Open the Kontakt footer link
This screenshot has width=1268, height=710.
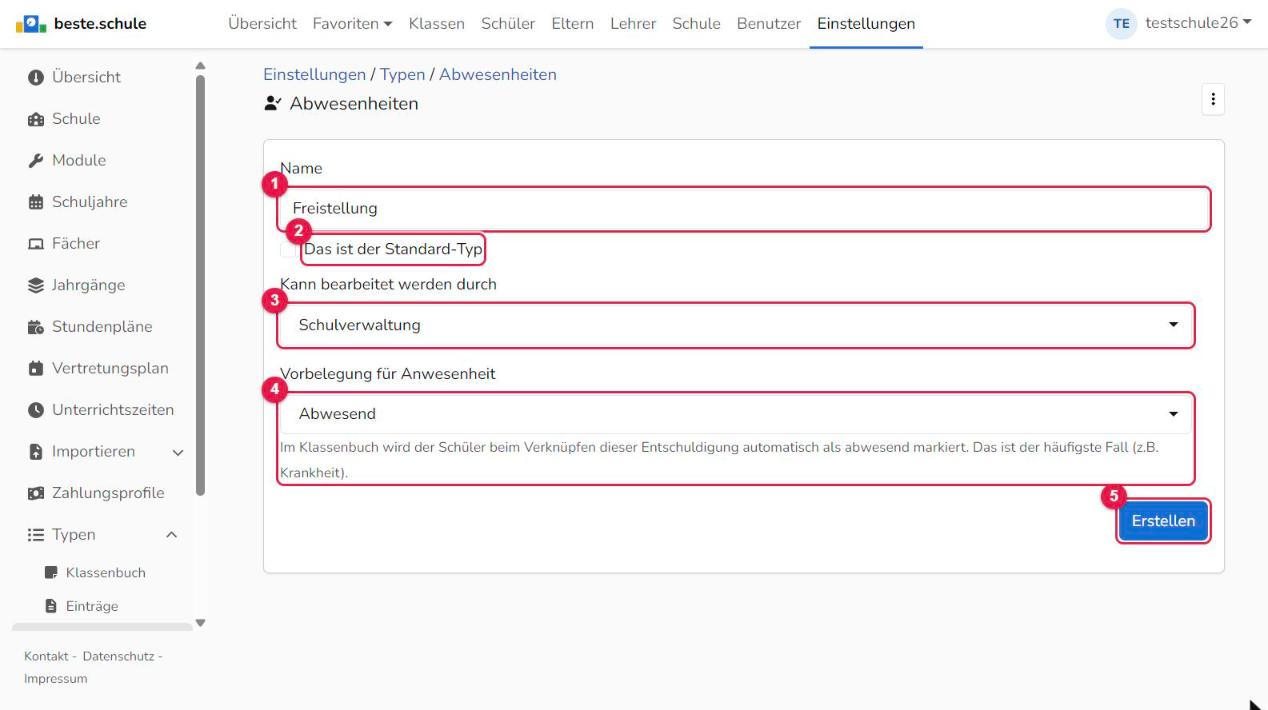point(46,656)
